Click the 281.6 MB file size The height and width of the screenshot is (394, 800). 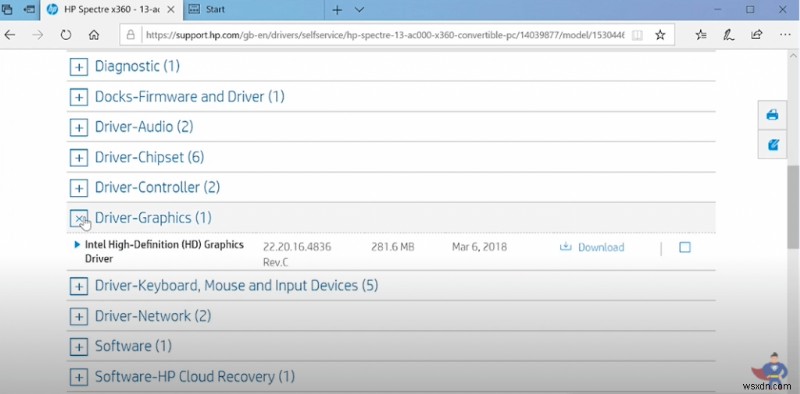(x=393, y=247)
